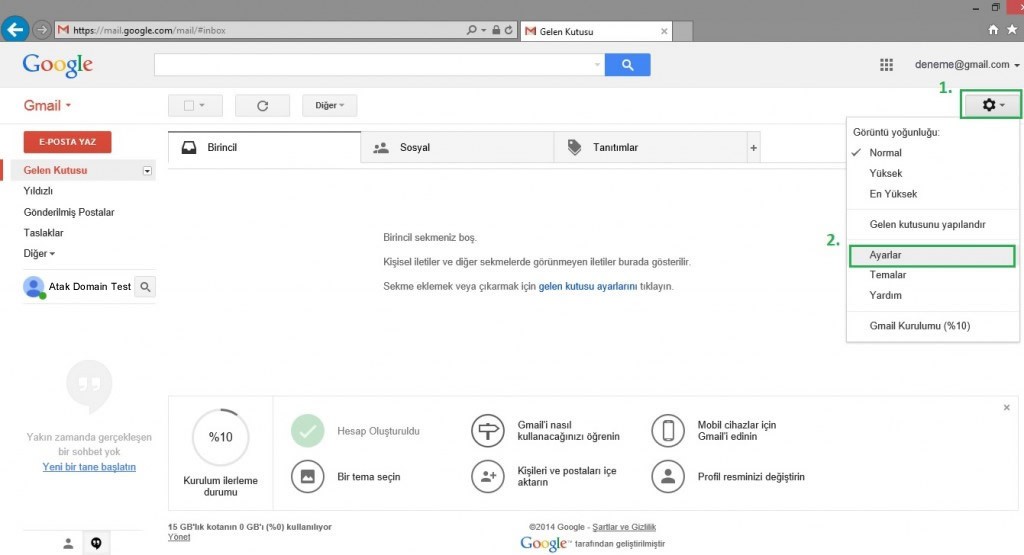Click the Hangouts chat icon at bottom

96,543
